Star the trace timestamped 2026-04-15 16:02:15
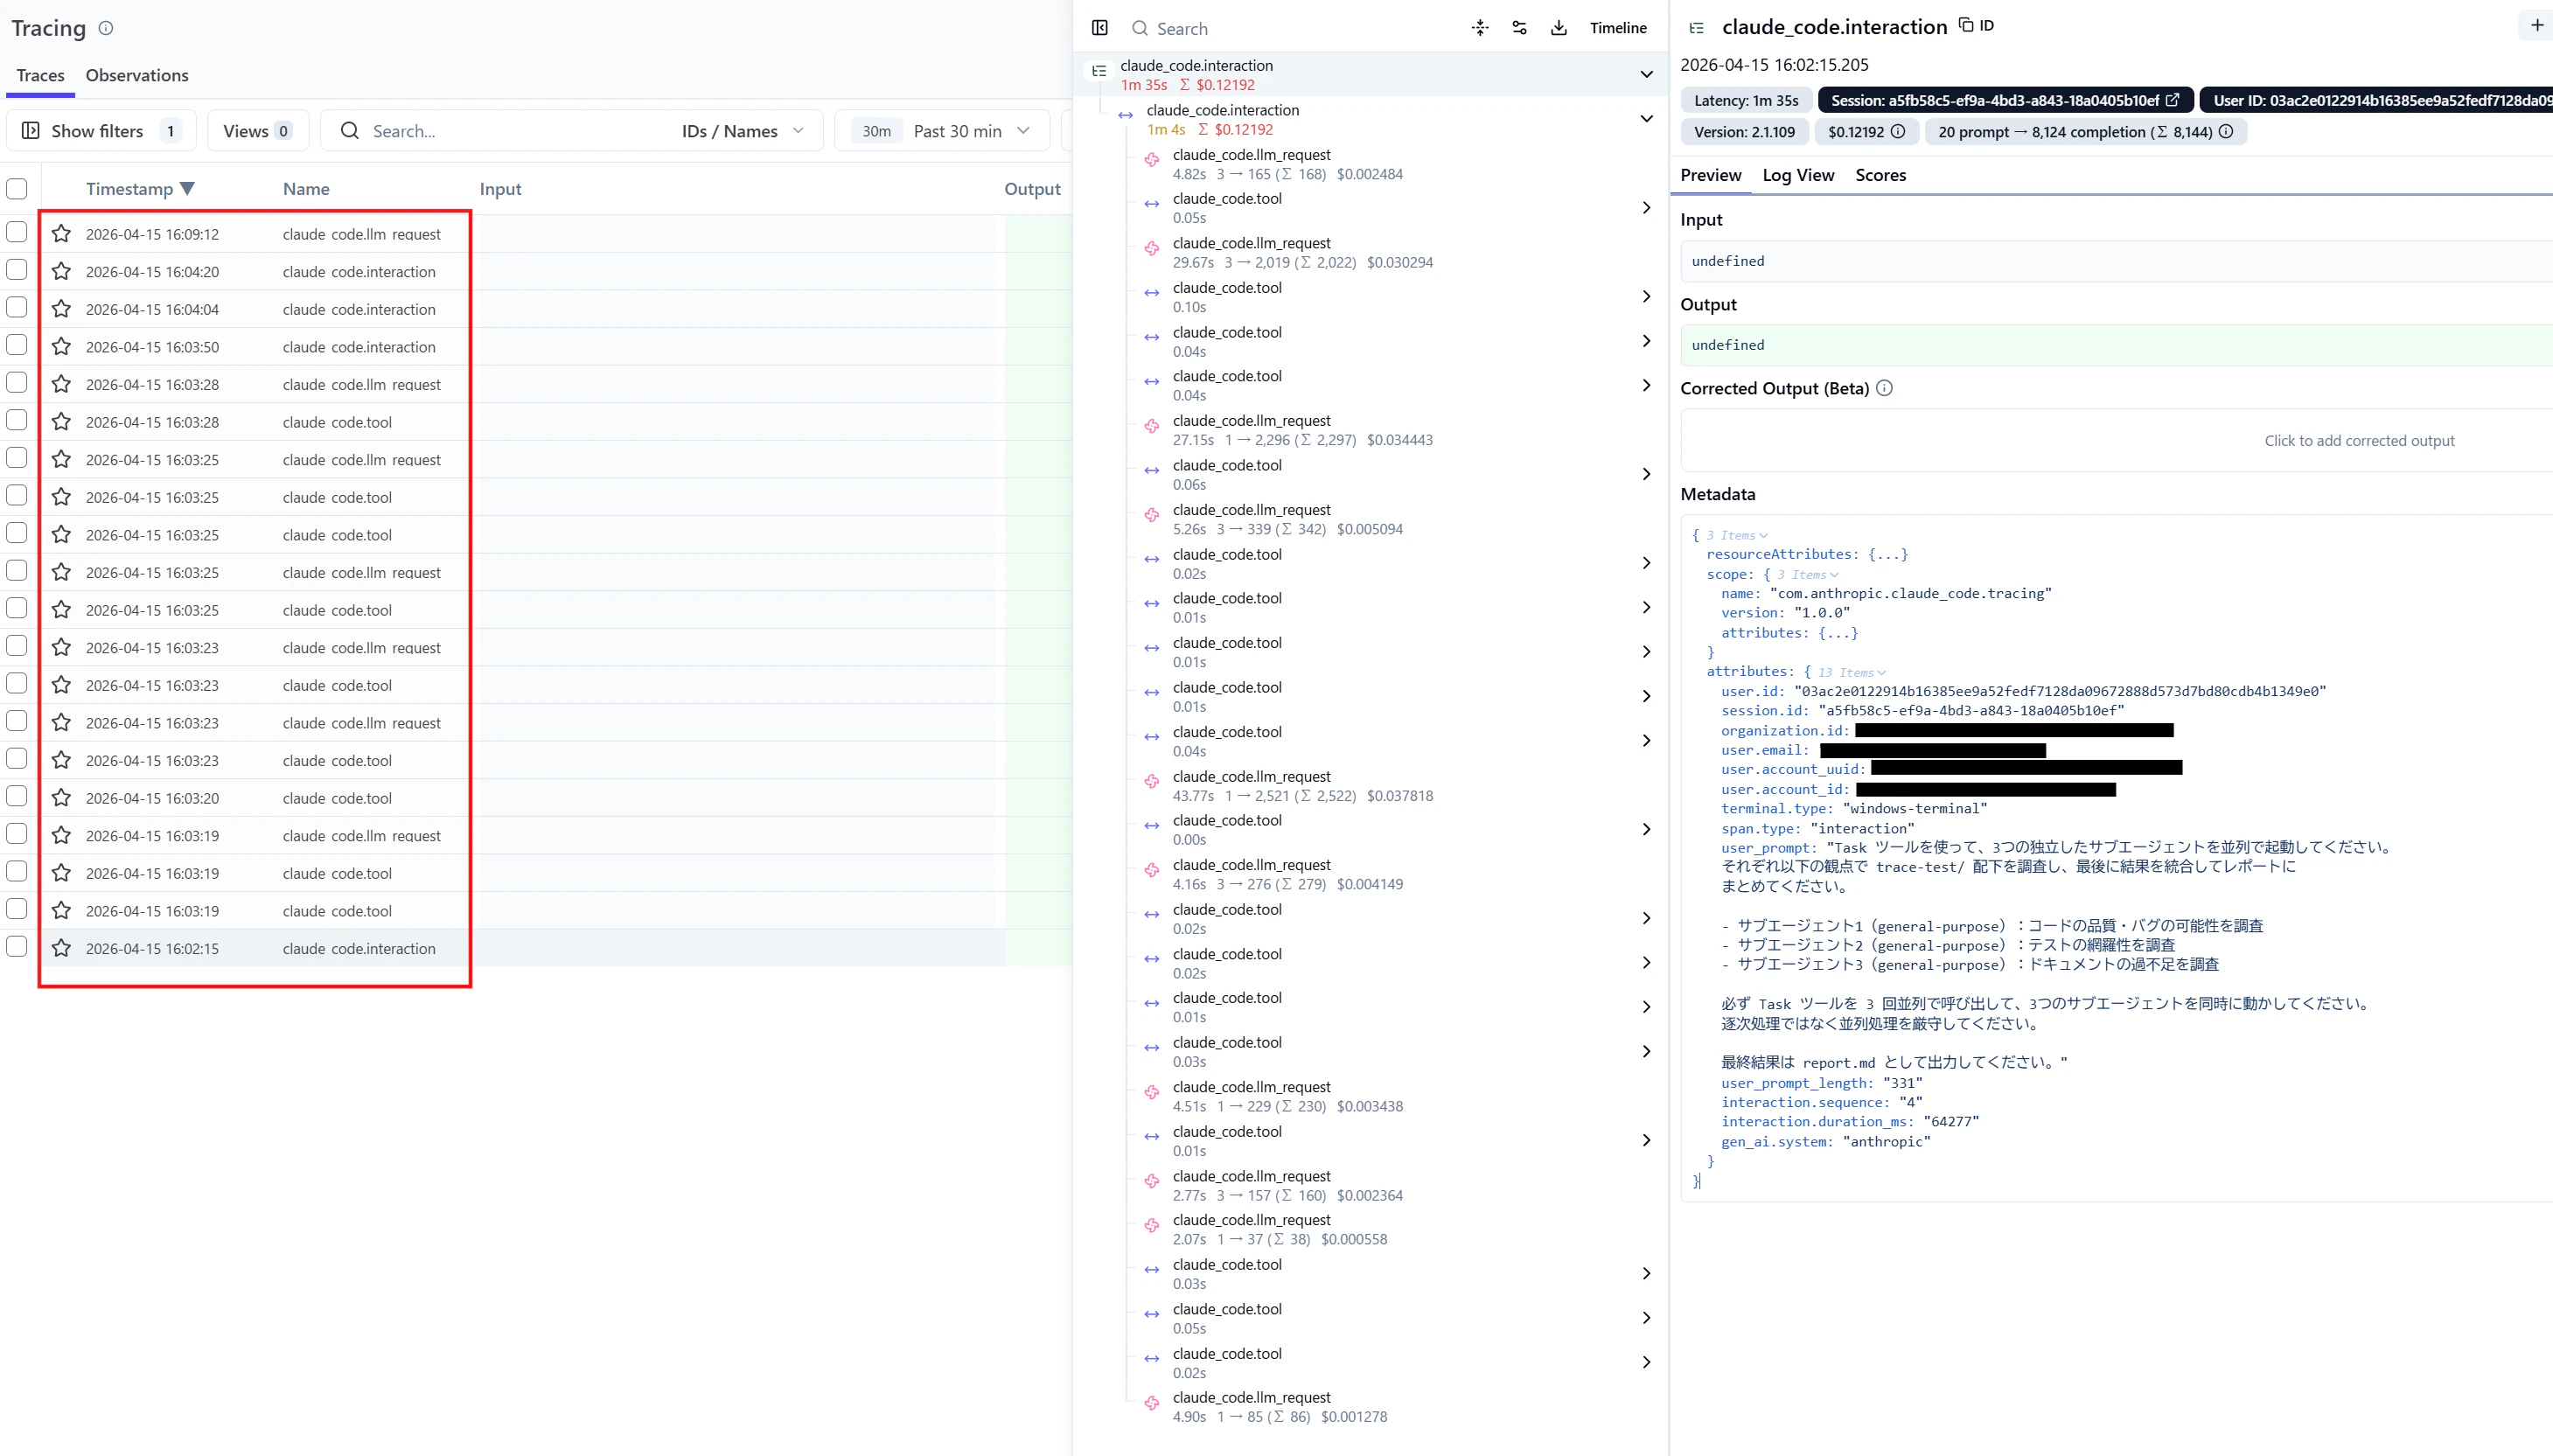This screenshot has width=2553, height=1456. coord(61,948)
